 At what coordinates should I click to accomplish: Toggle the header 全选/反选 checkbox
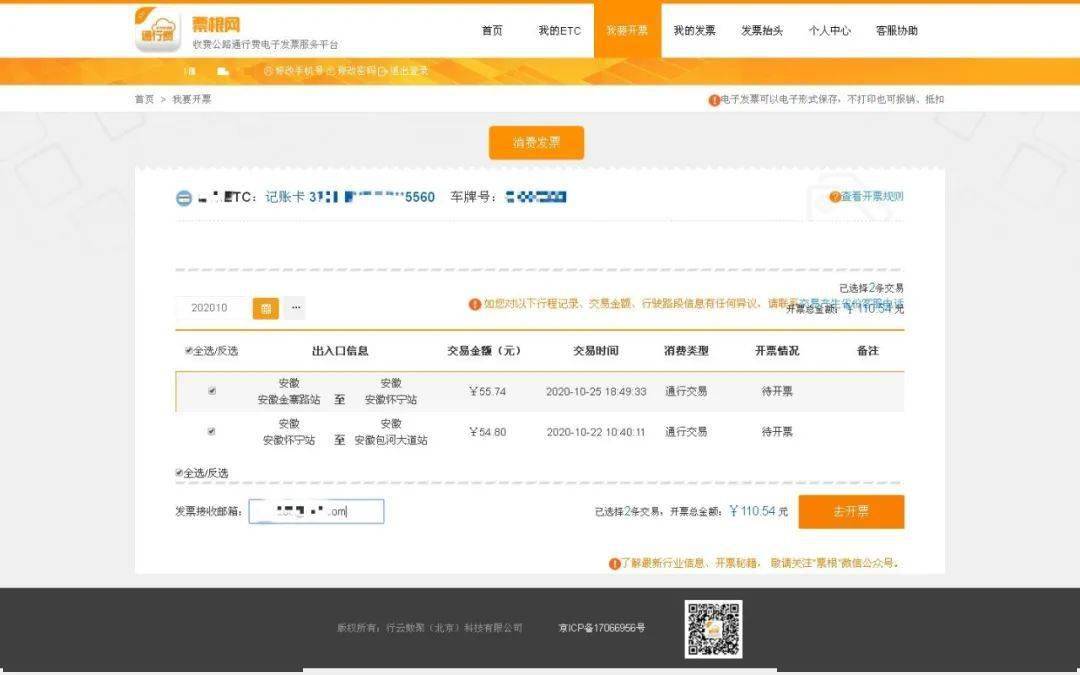[188, 351]
